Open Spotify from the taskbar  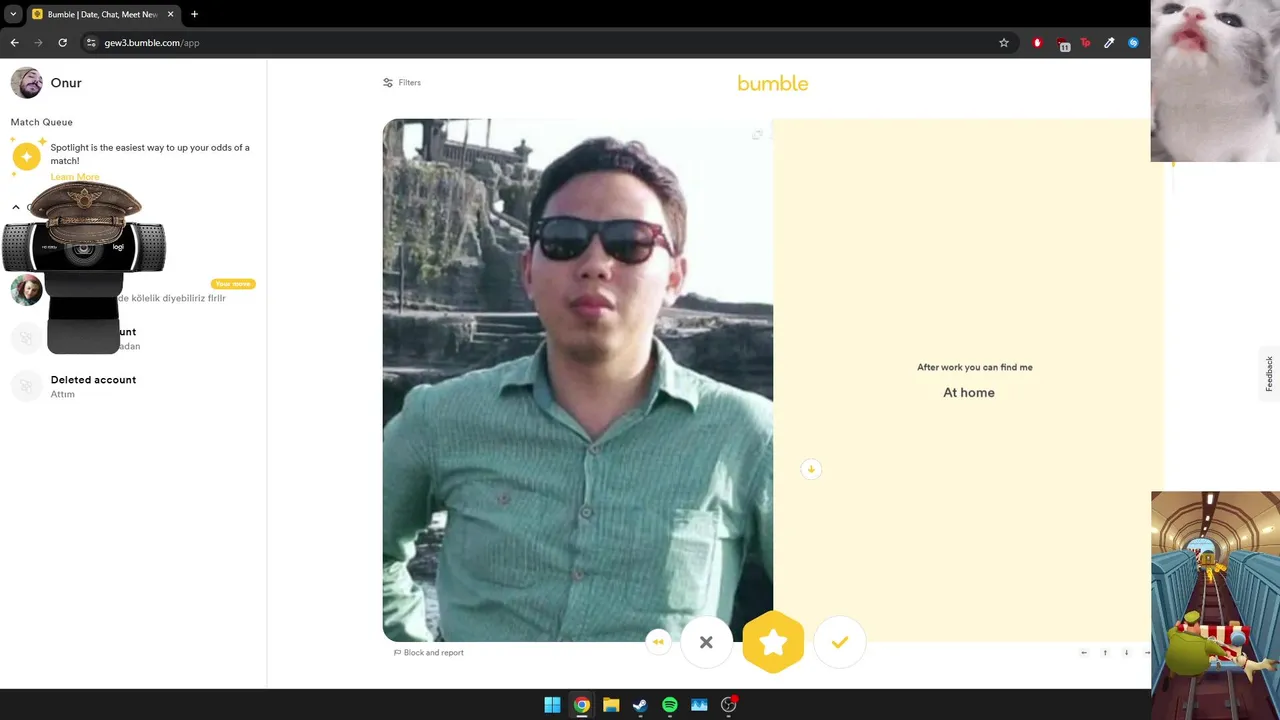click(x=670, y=705)
